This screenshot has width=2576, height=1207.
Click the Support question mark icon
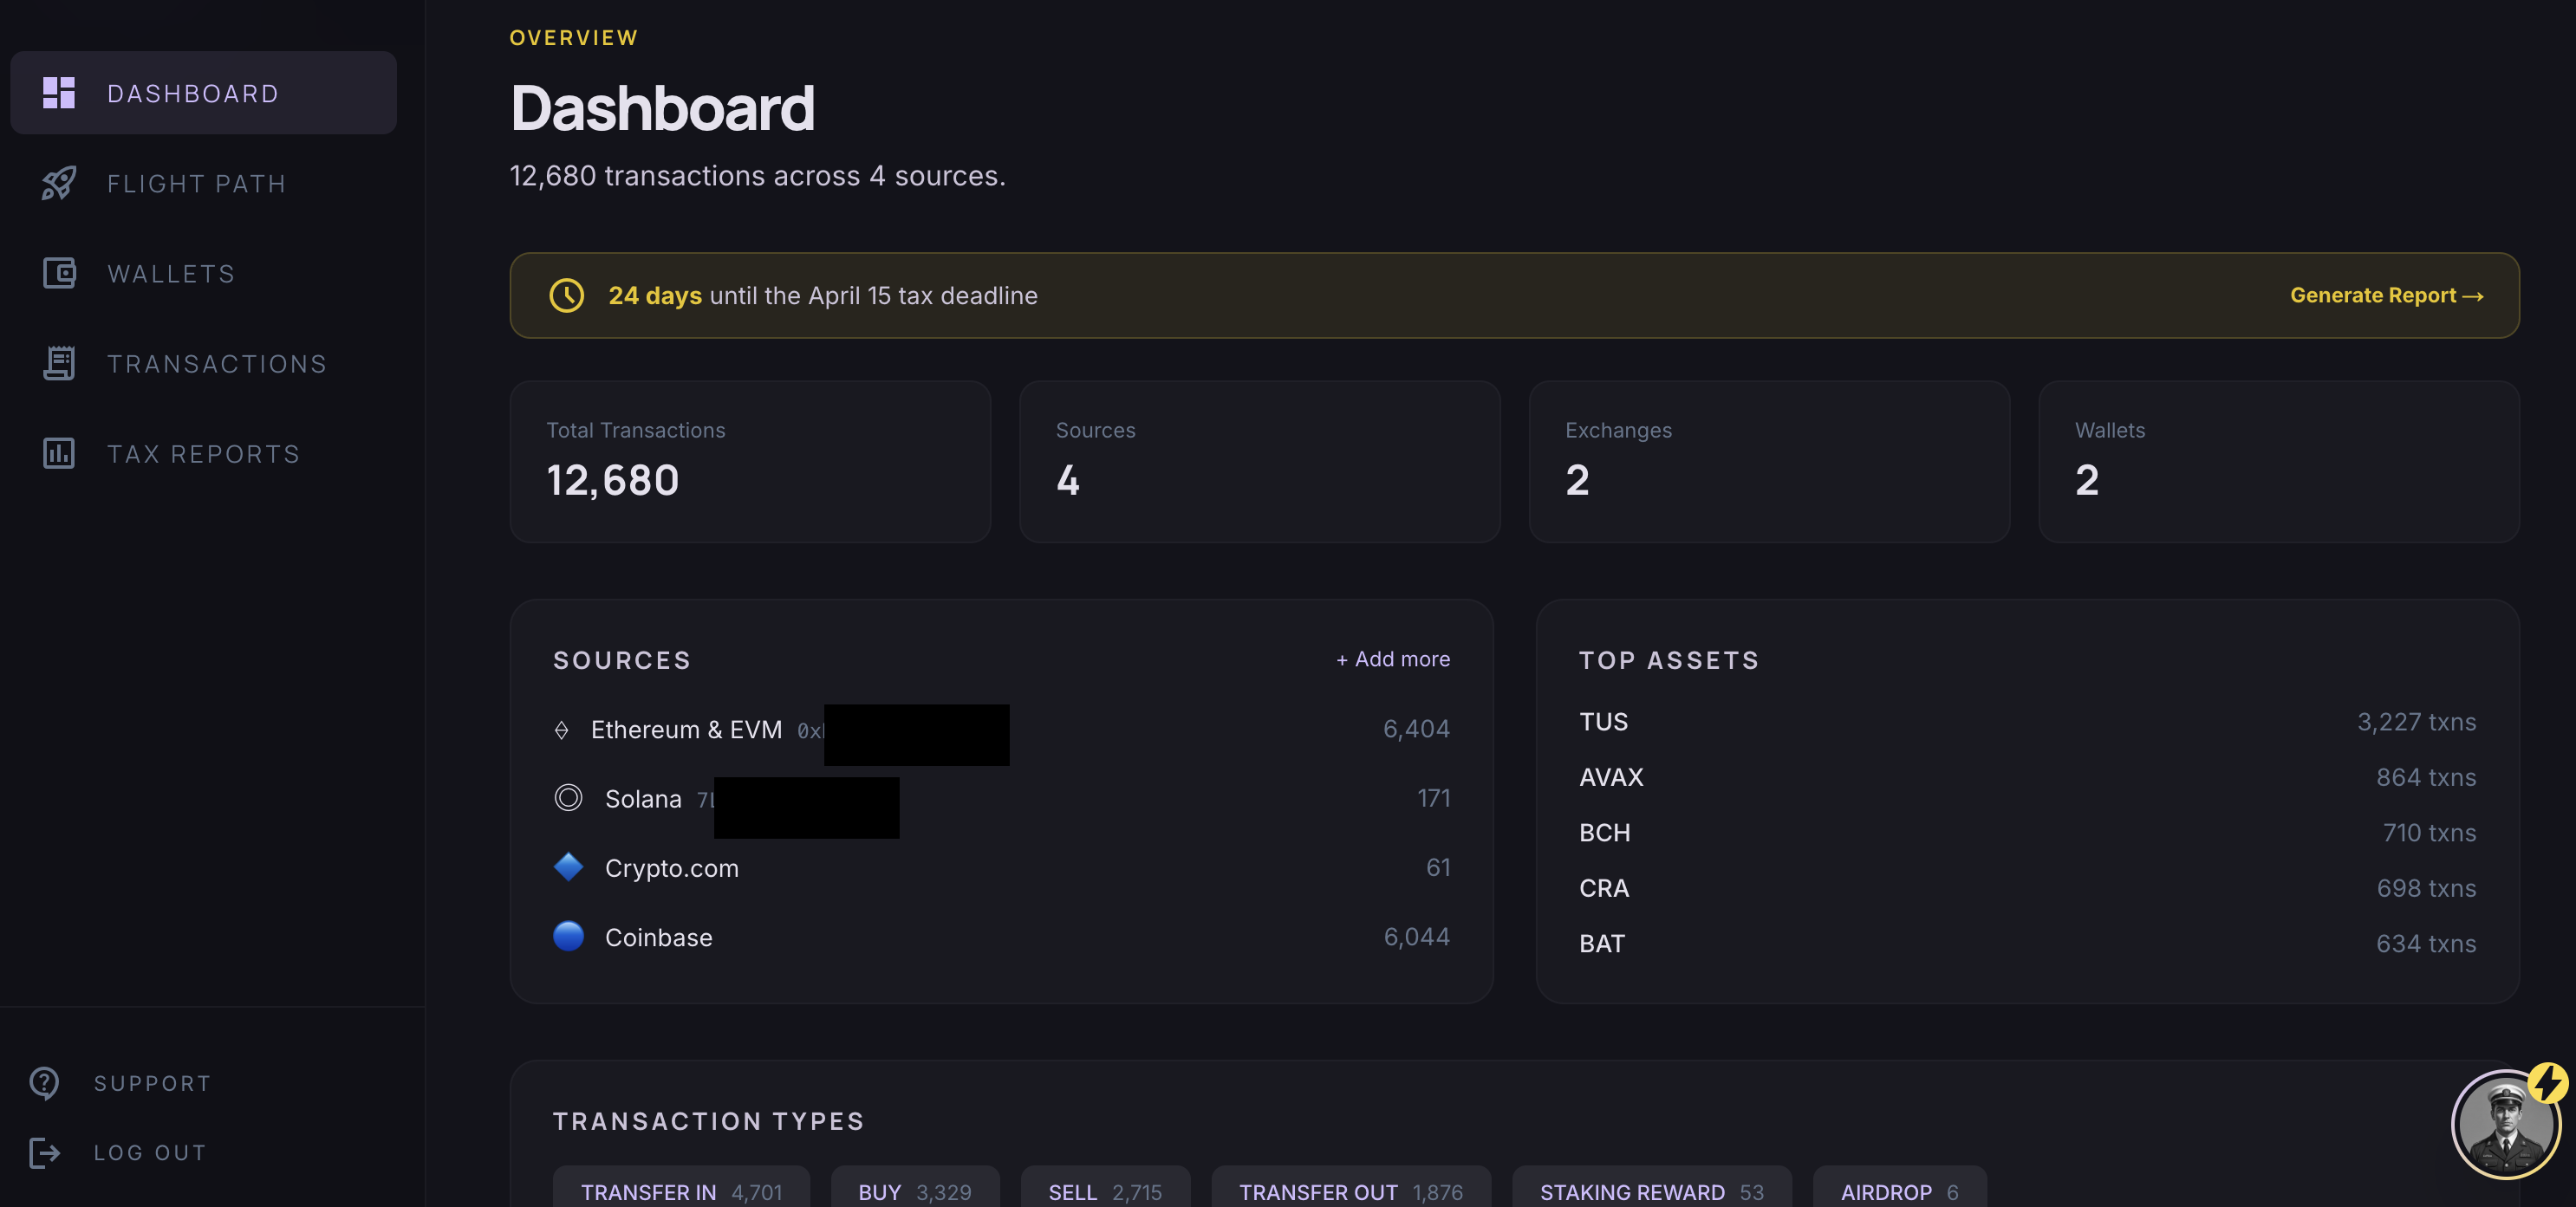click(44, 1082)
